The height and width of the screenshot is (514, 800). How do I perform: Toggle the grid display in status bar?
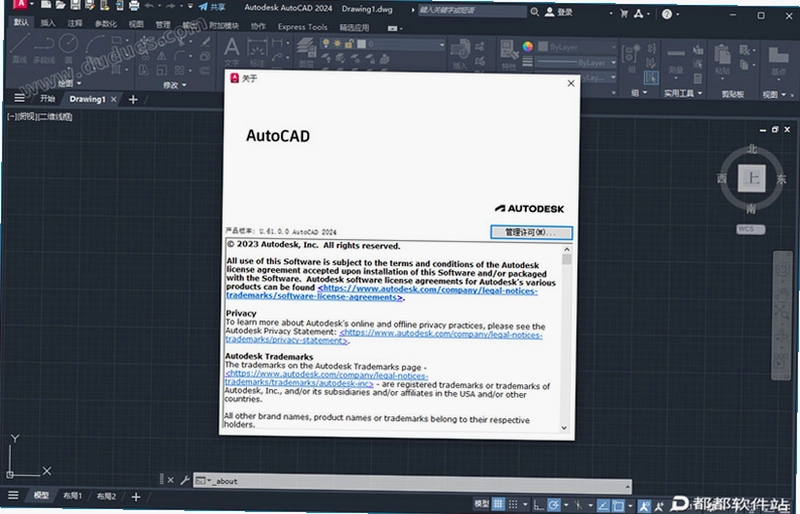click(x=498, y=503)
